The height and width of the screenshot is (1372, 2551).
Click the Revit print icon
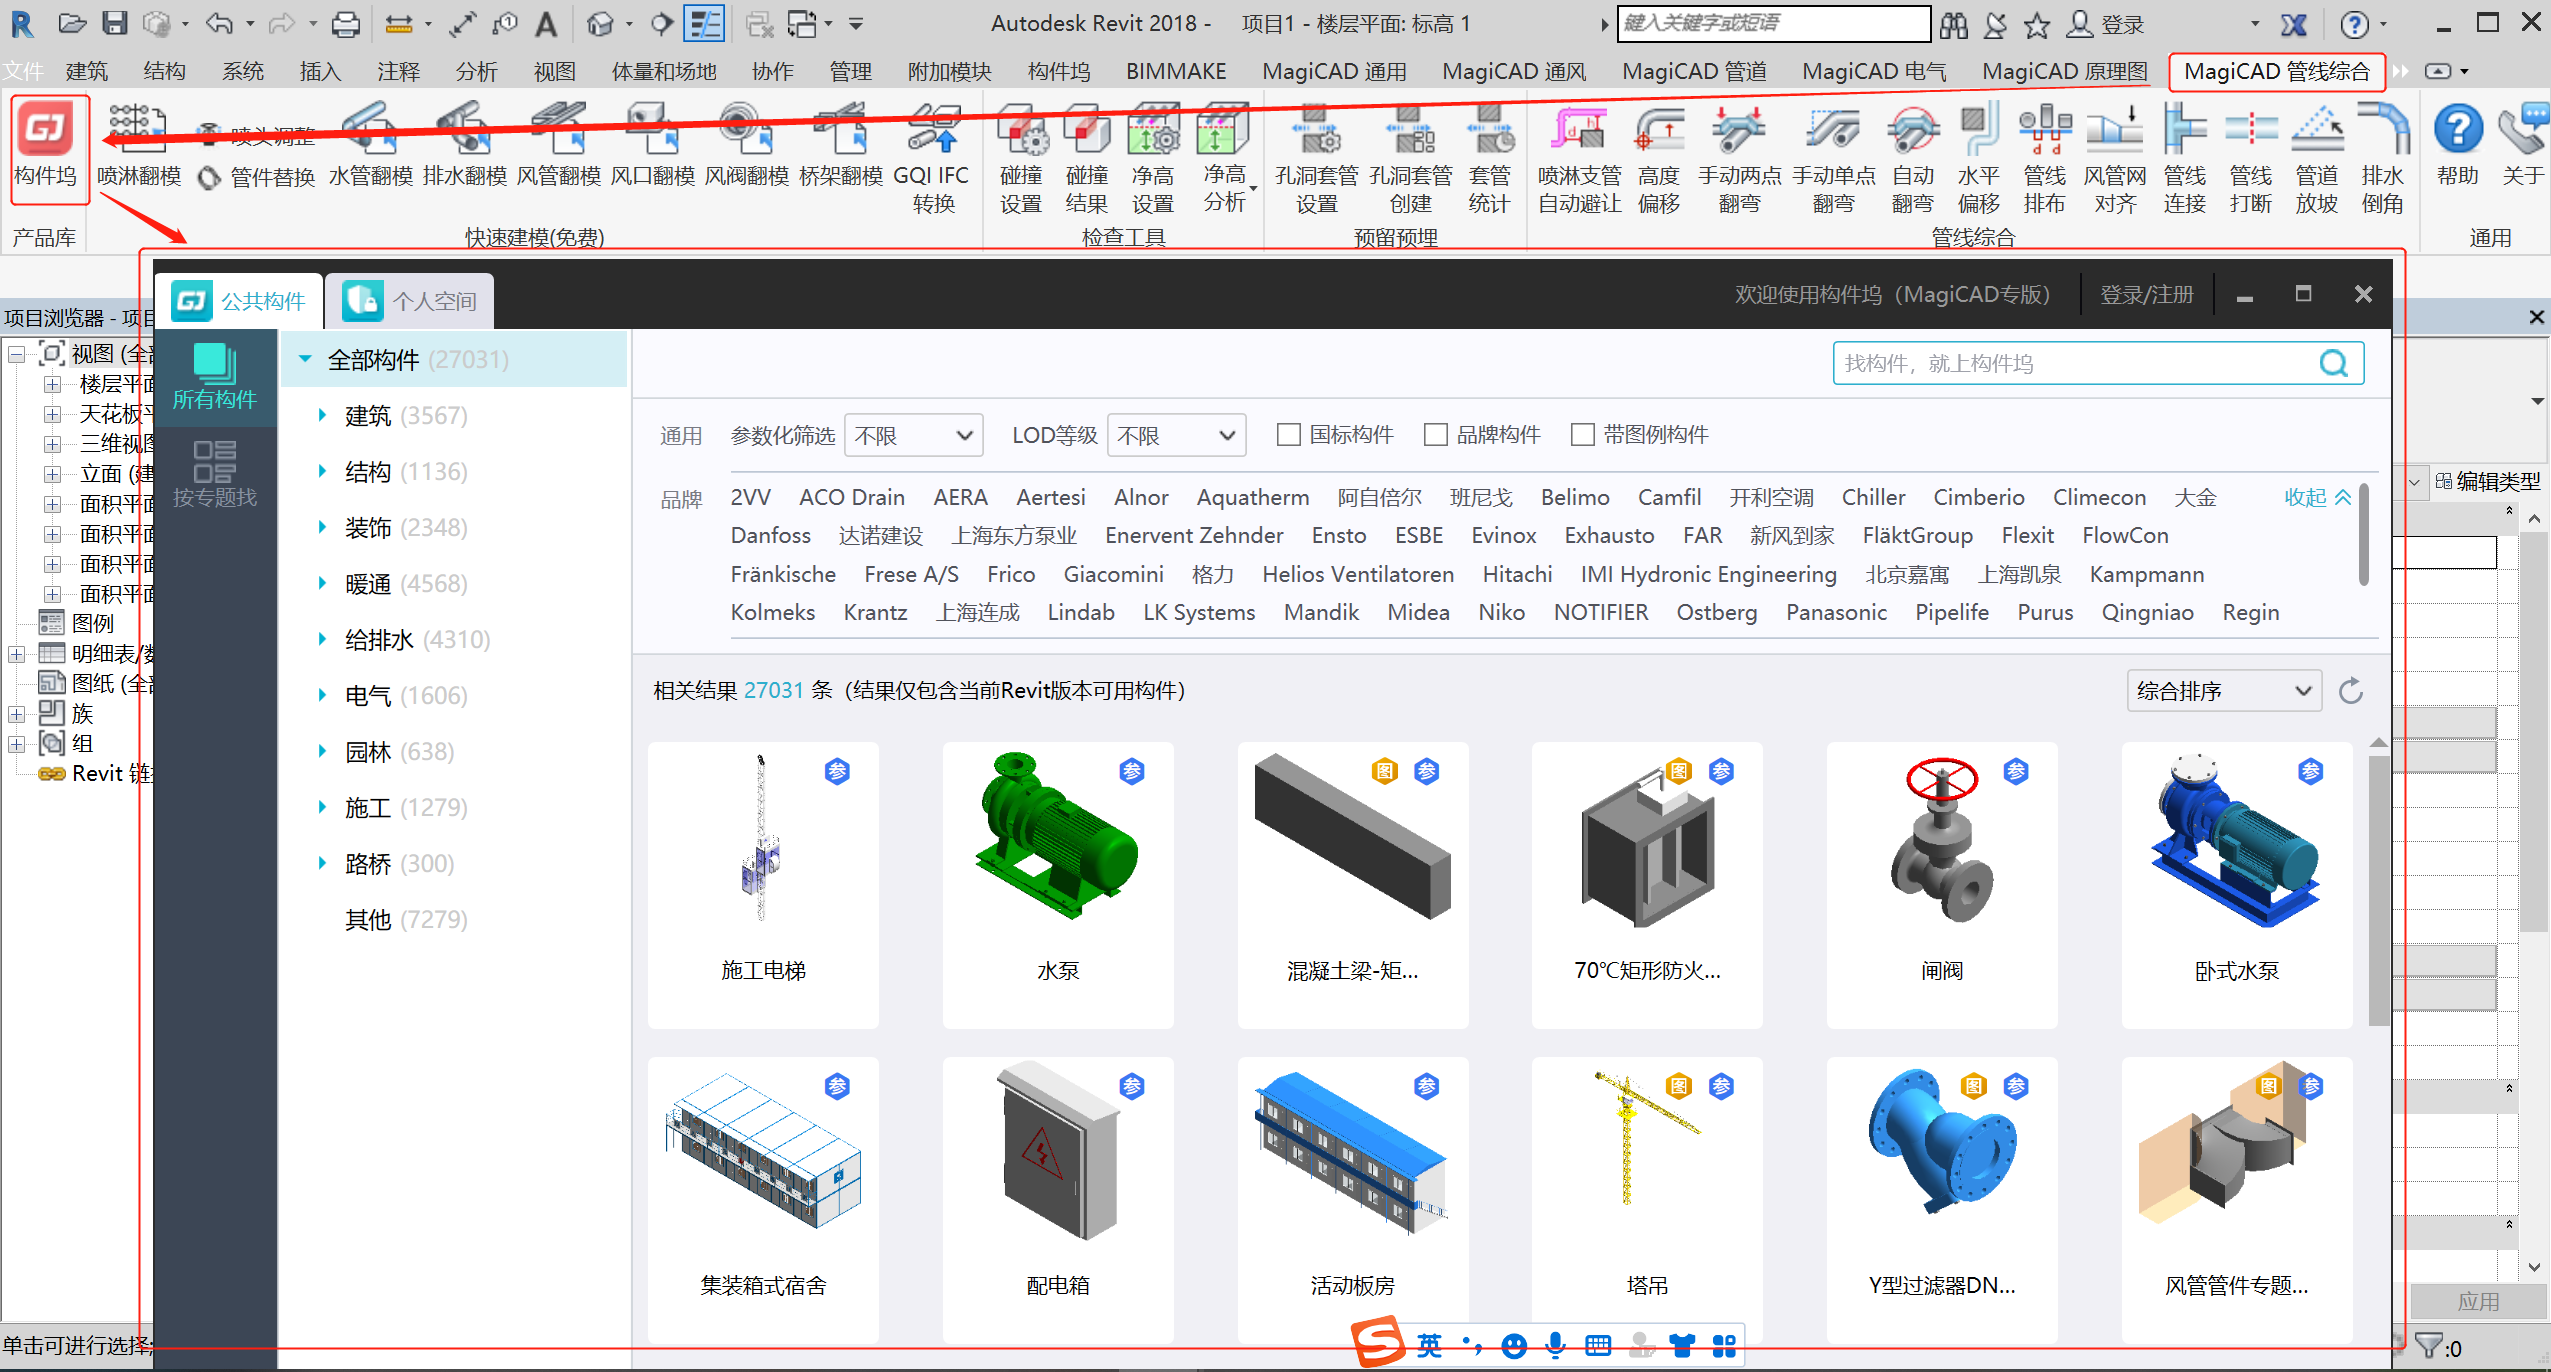(x=345, y=23)
